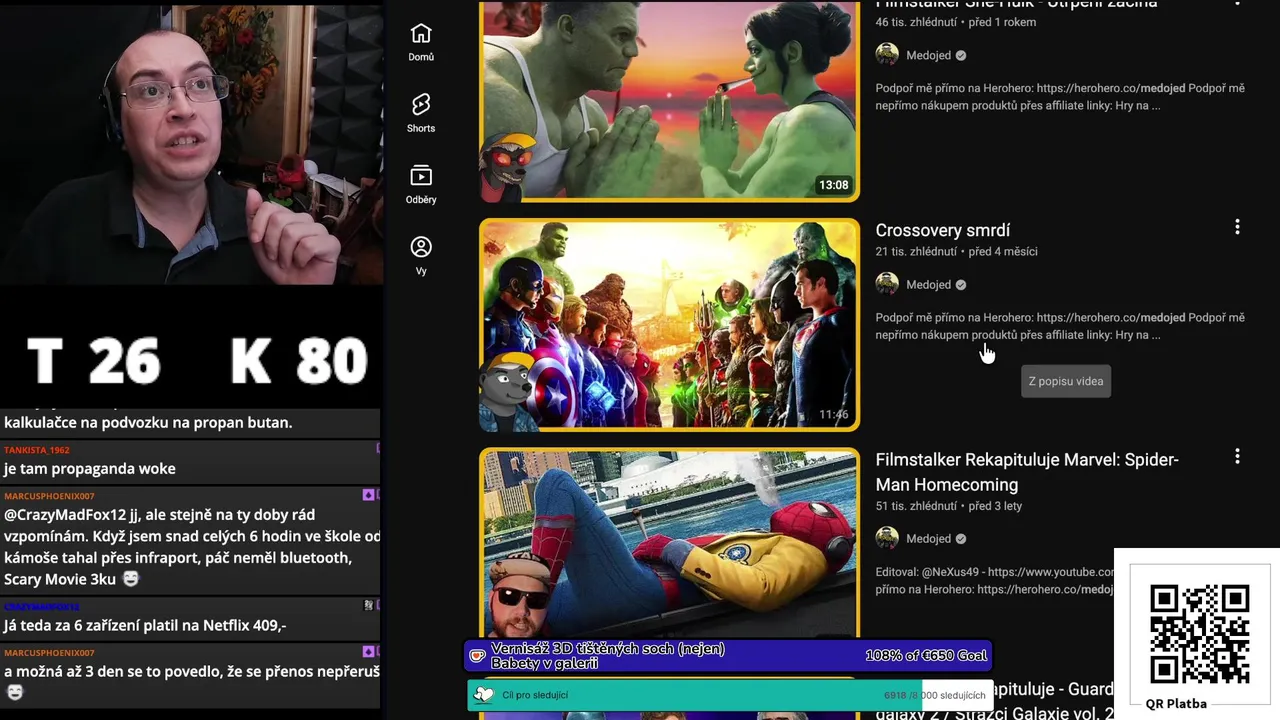Click chat message about Netflix 409,-
This screenshot has height=720, width=1280.
(145, 626)
